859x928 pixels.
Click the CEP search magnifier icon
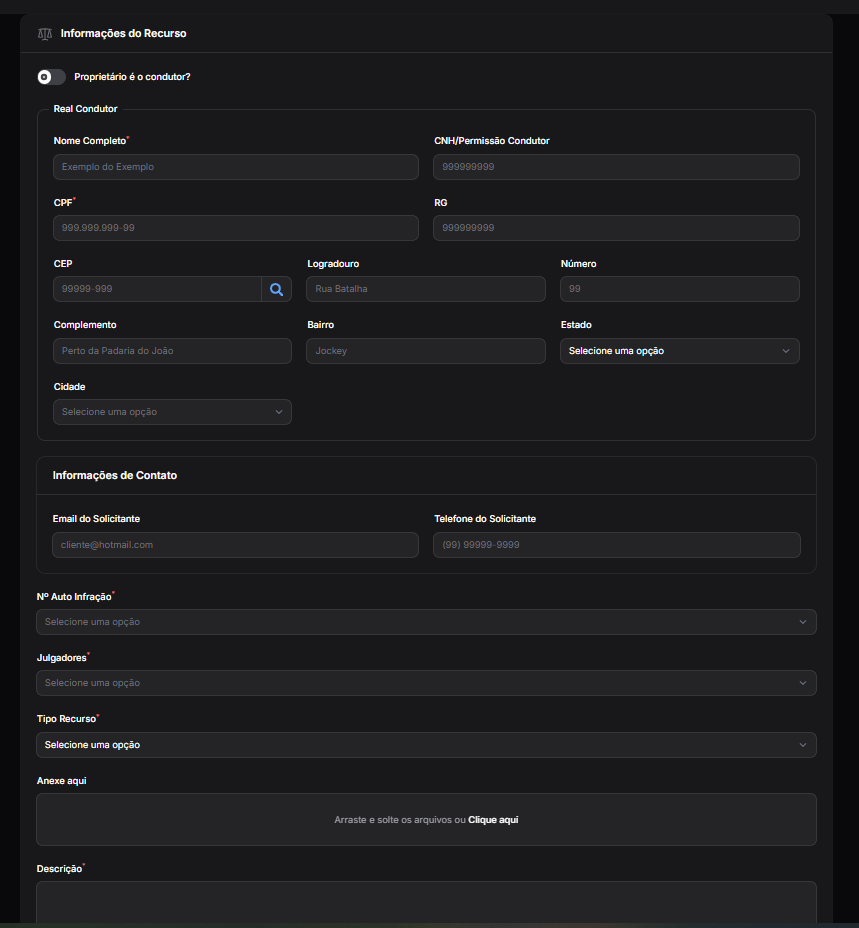pyautogui.click(x=277, y=289)
